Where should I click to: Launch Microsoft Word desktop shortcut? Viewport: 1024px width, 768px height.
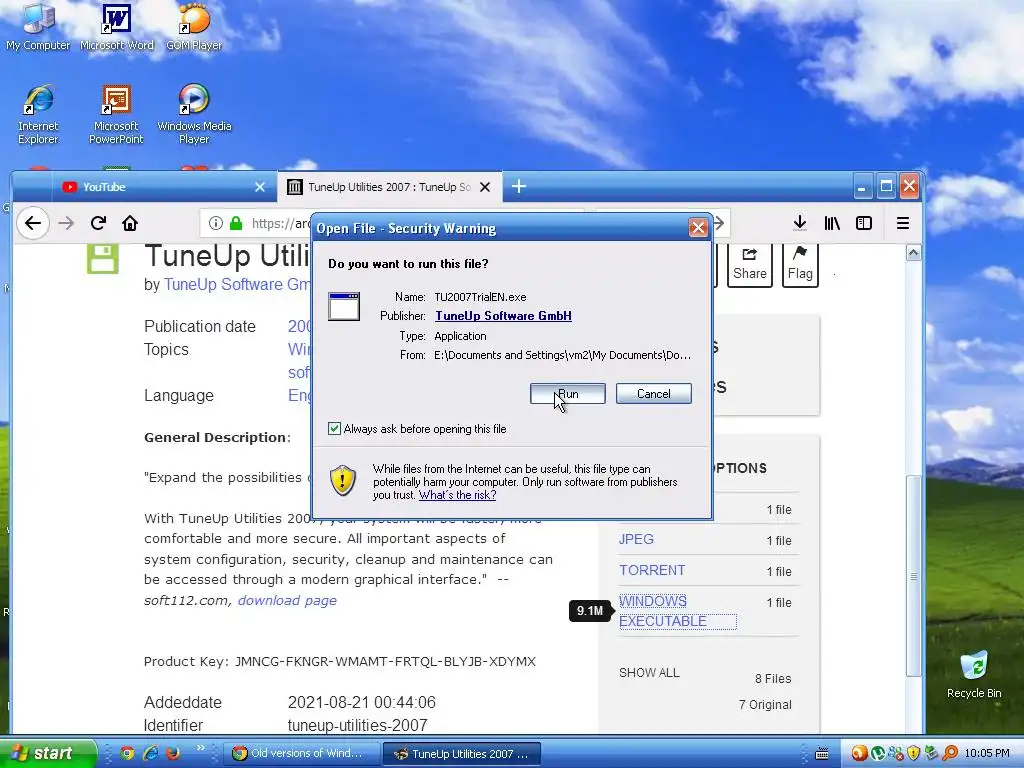[x=117, y=27]
